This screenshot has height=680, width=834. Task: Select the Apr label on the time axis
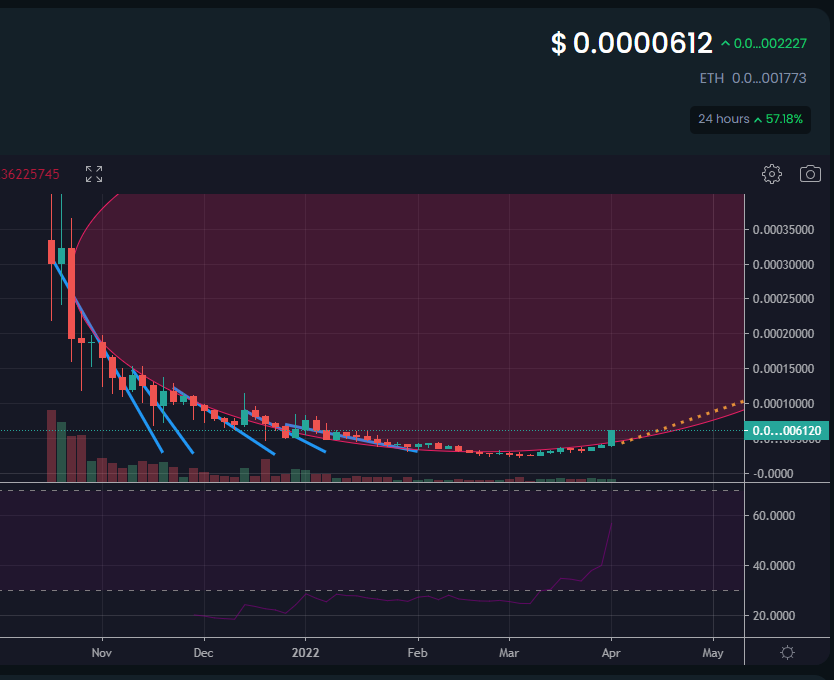pos(611,652)
